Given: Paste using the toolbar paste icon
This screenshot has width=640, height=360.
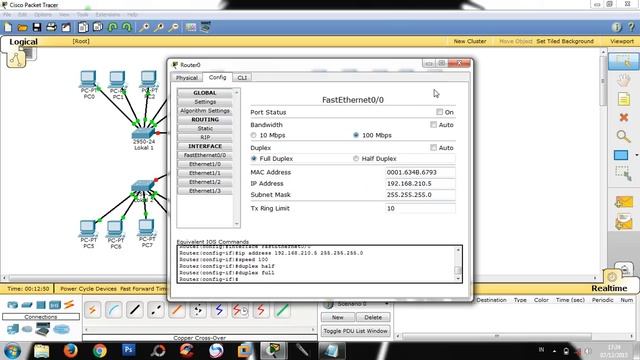Looking at the screenshot, I should click(98, 27).
